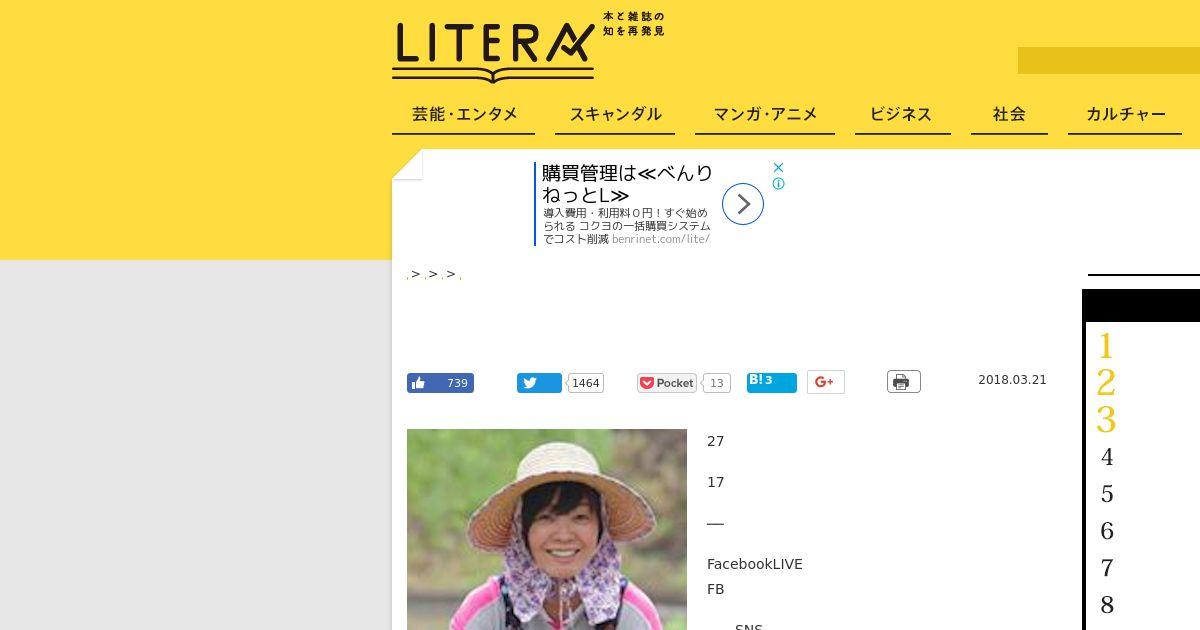The width and height of the screenshot is (1200, 630).
Task: Open ranking item number 1
Action: coord(1106,346)
